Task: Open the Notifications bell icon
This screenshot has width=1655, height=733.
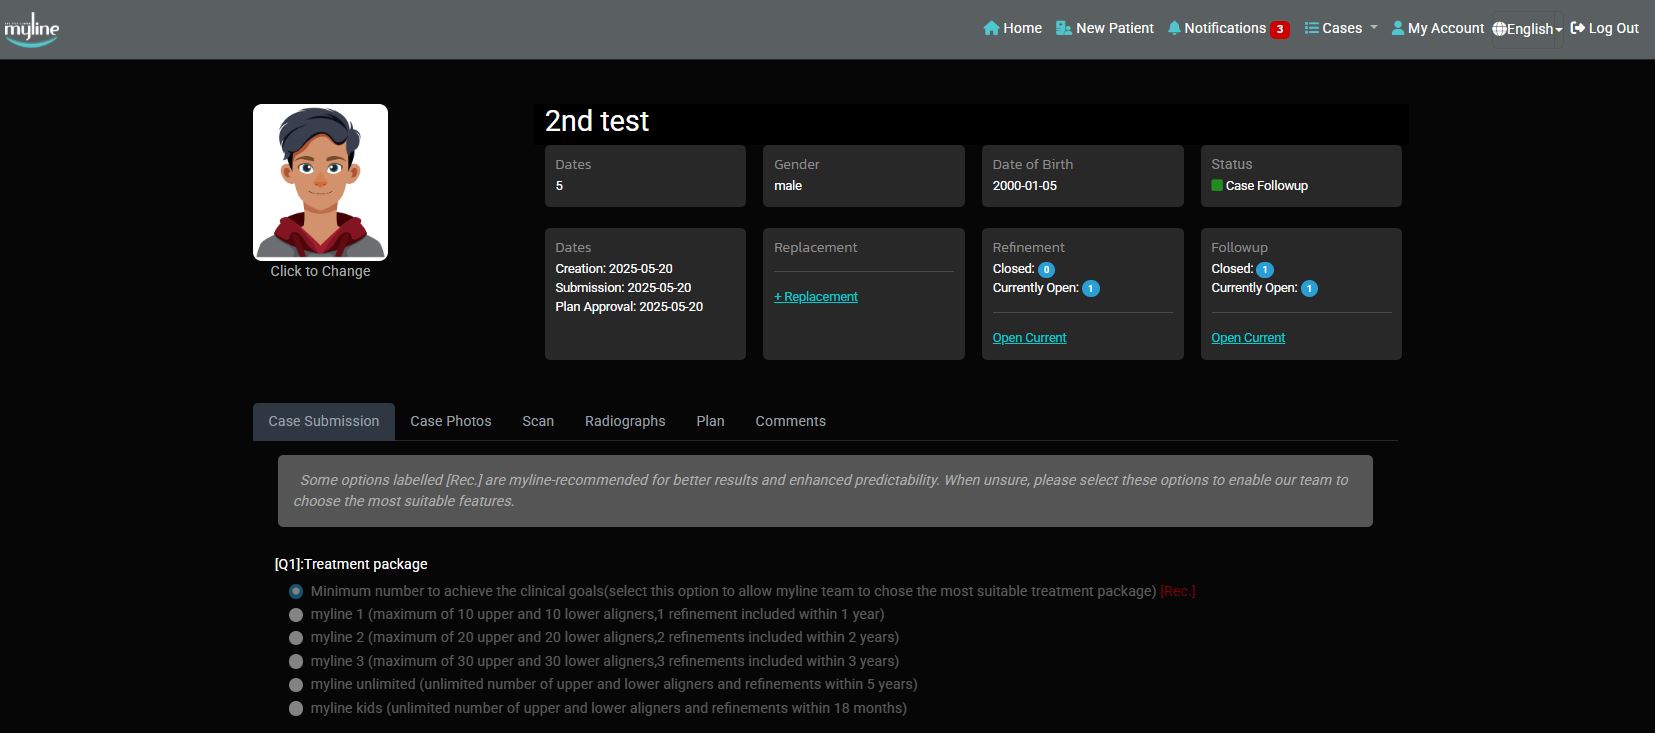Action: point(1174,28)
